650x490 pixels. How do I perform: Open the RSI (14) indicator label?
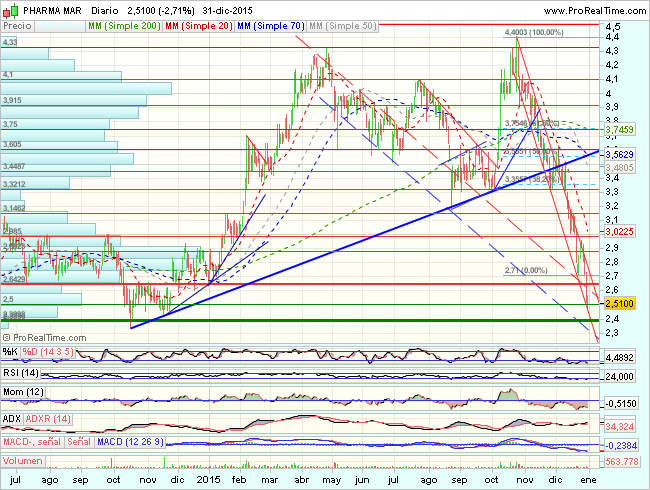[x=21, y=373]
